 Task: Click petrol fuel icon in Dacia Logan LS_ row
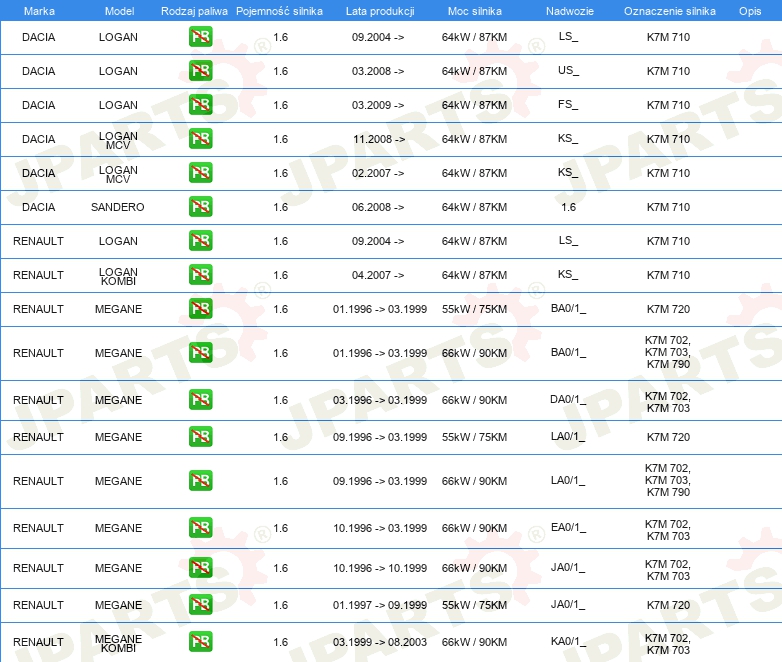200,37
